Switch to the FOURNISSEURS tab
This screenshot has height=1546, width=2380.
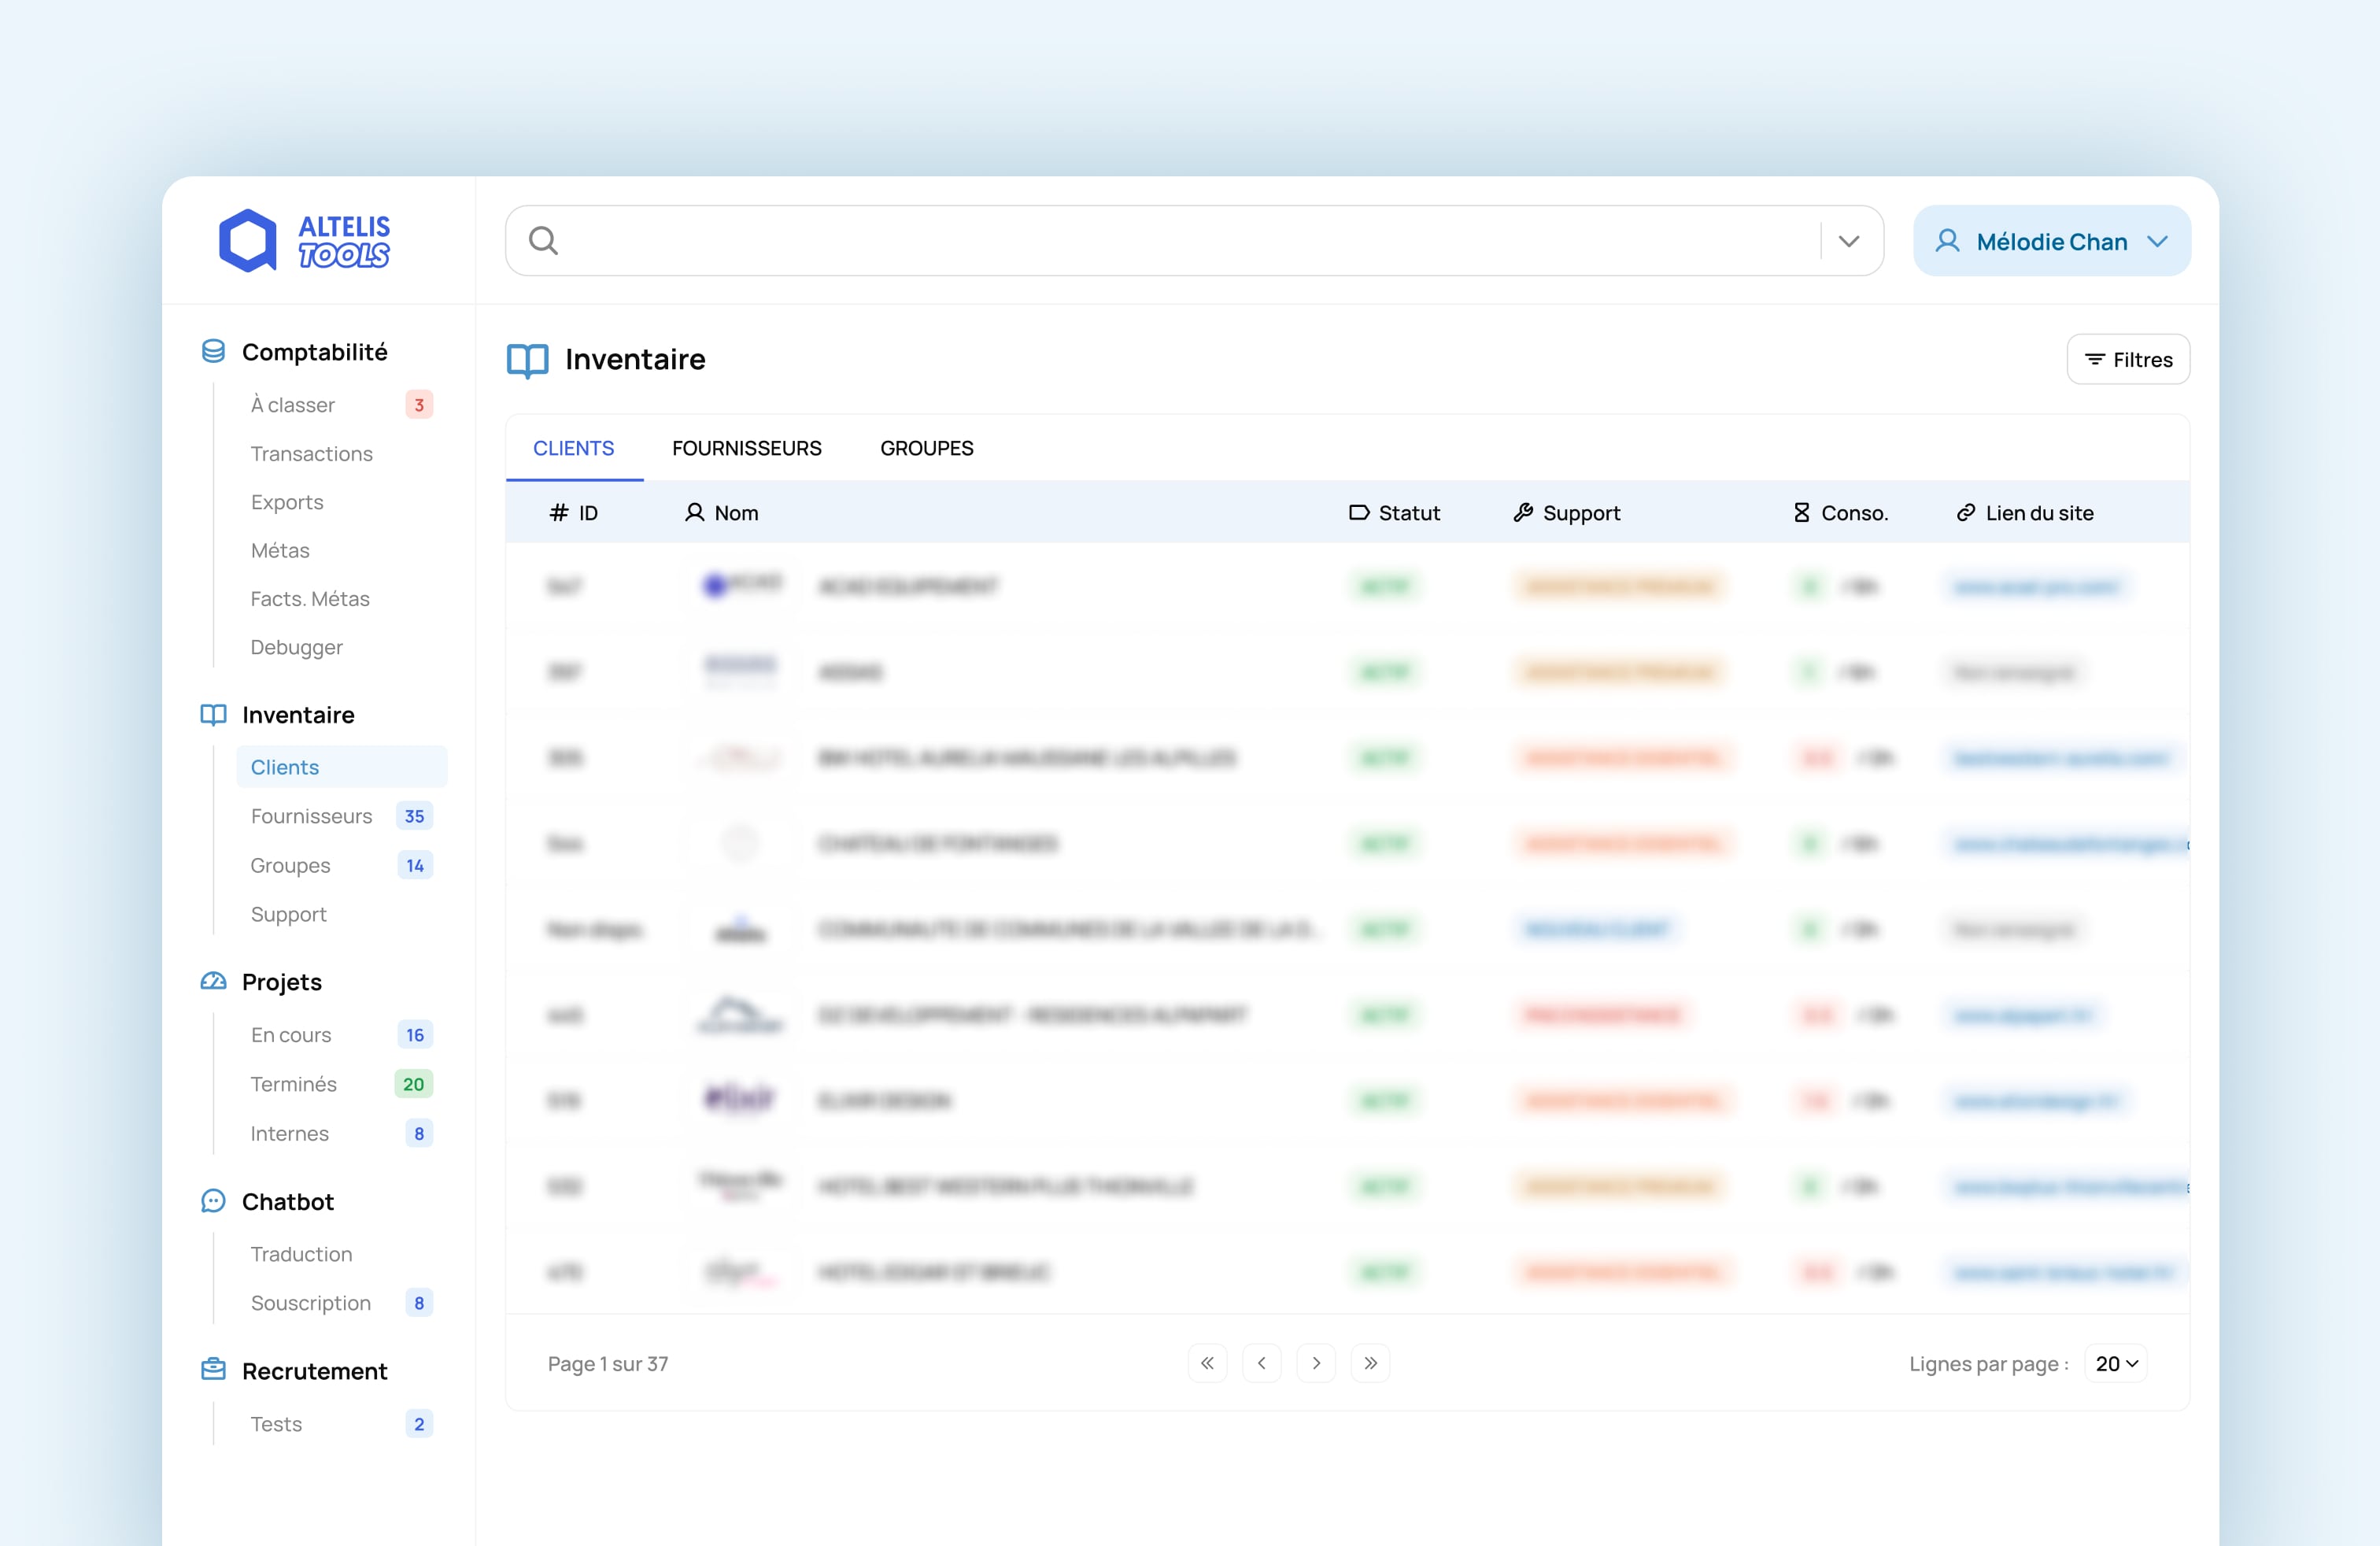(x=746, y=448)
